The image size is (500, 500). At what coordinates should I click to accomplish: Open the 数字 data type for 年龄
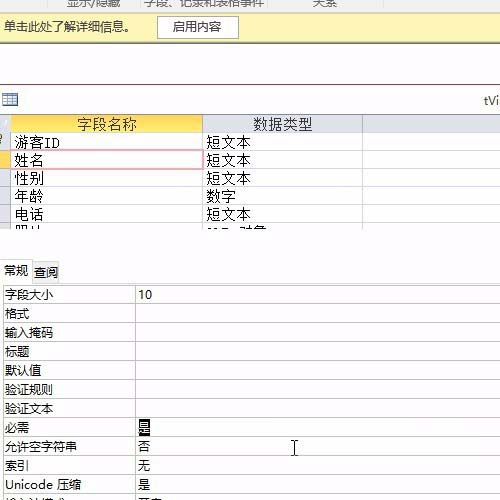(282, 196)
